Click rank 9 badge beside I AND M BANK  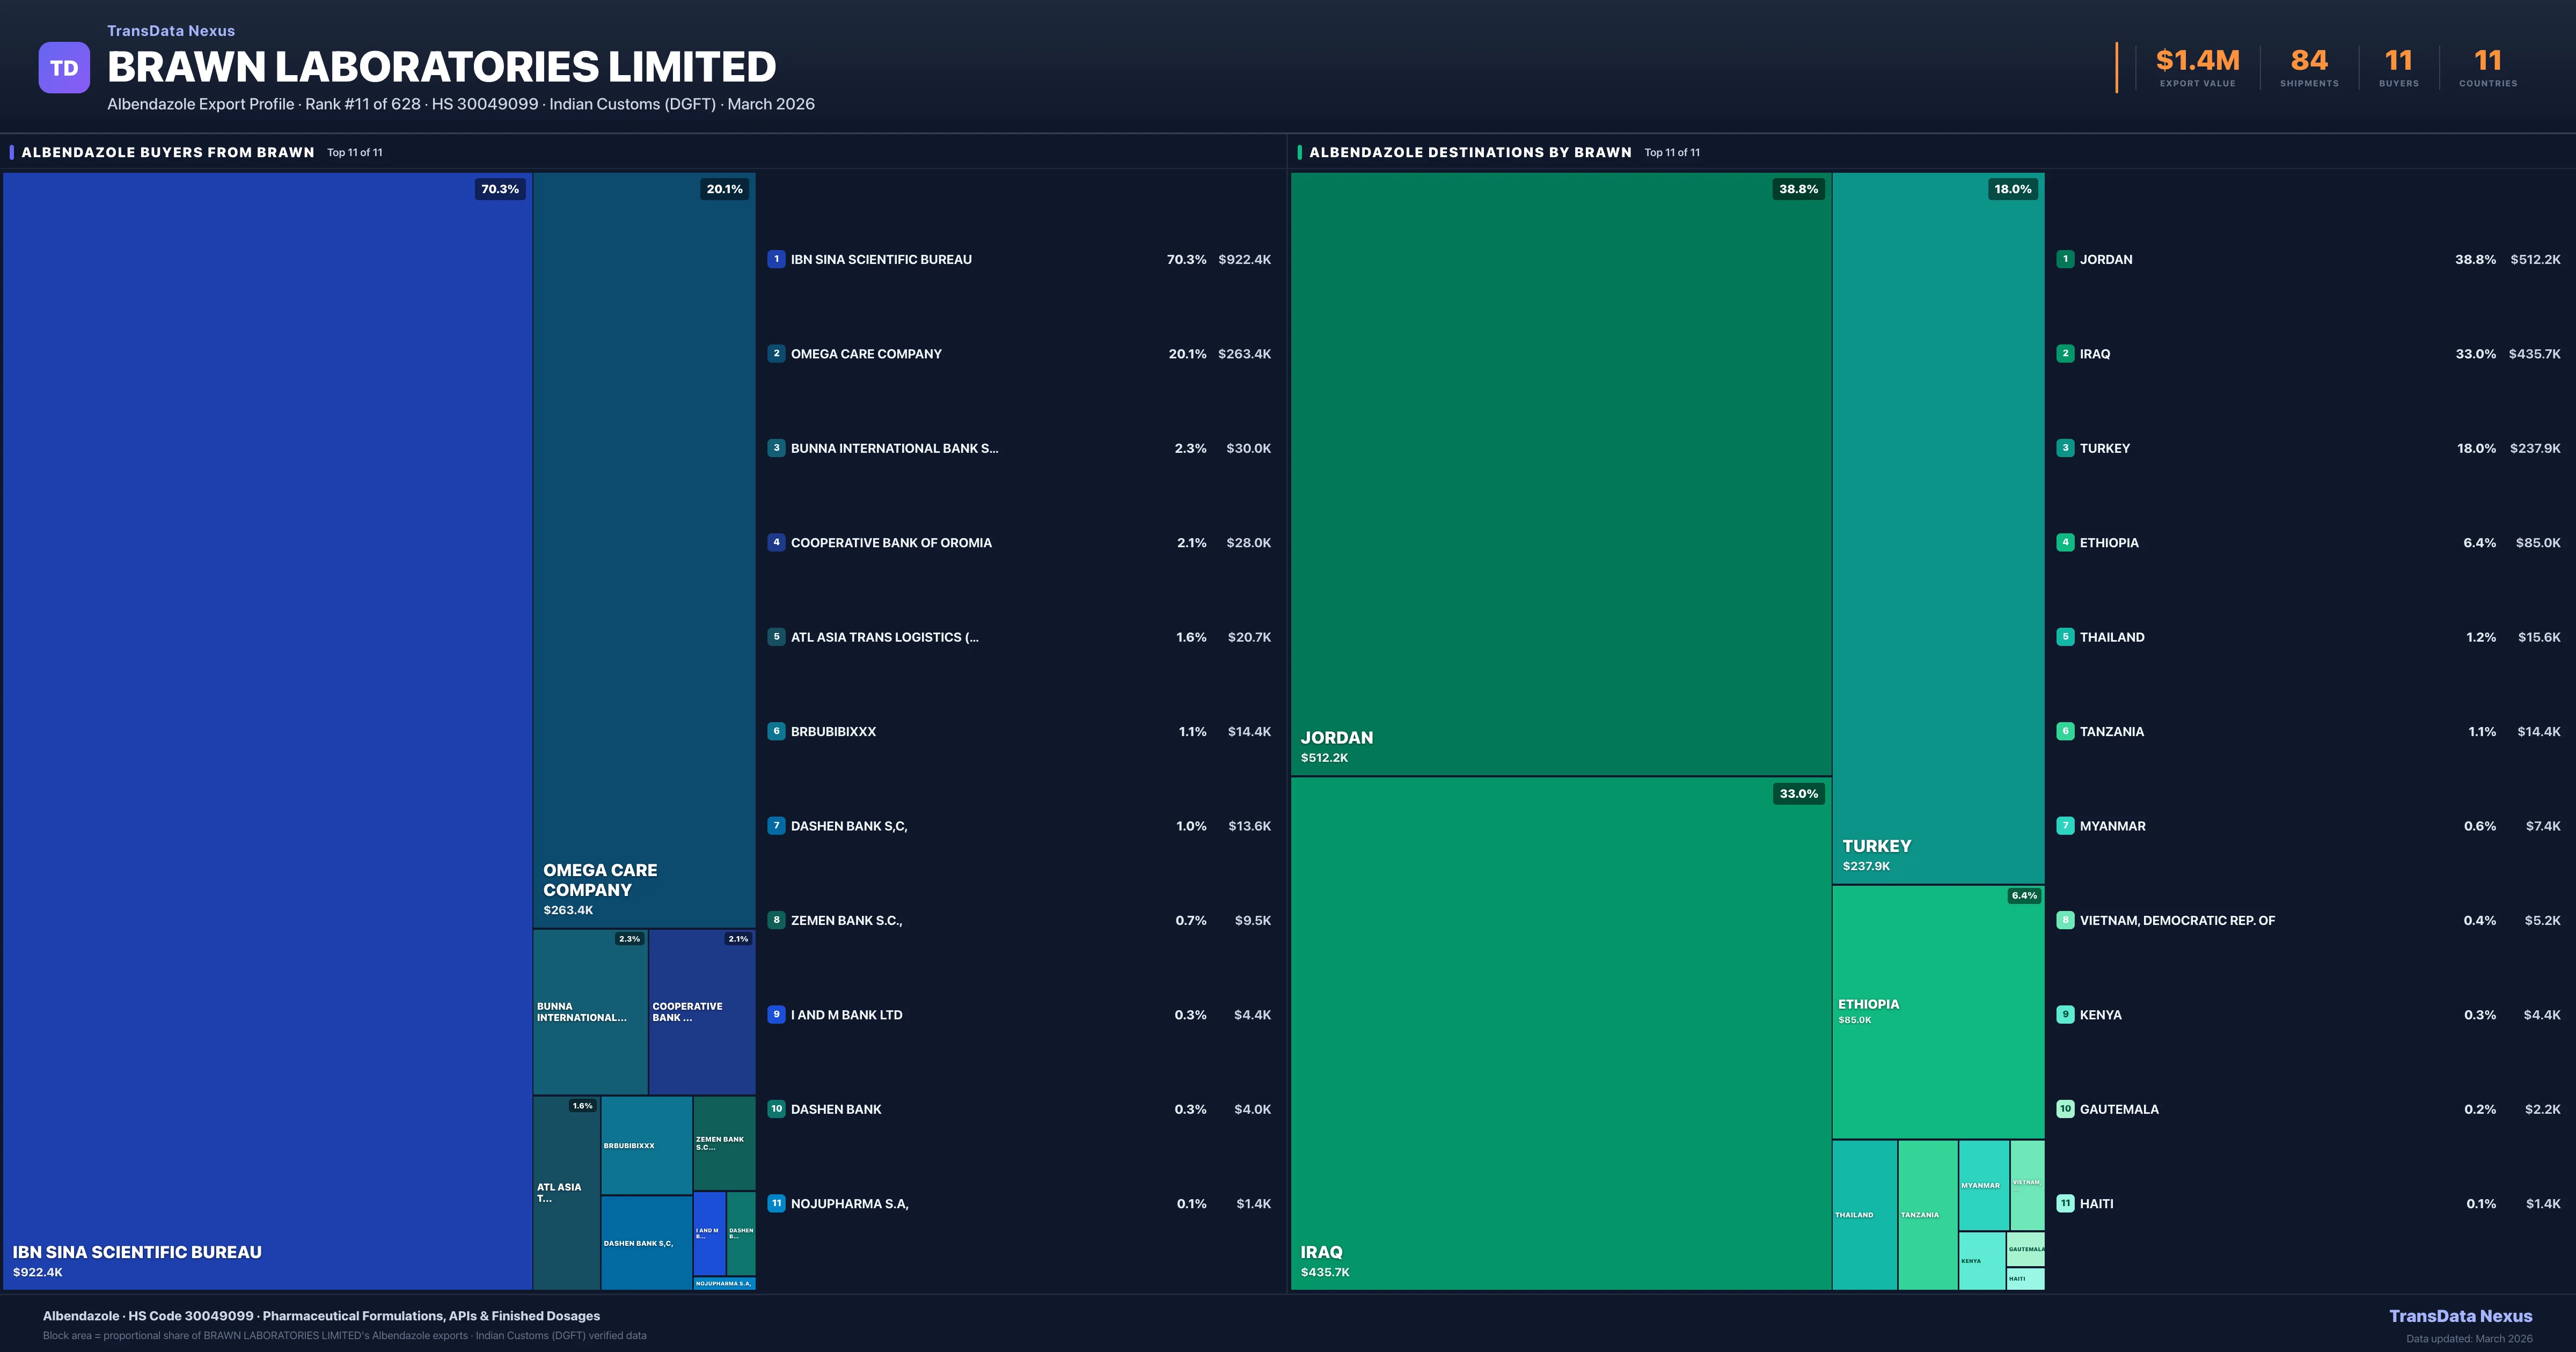pyautogui.click(x=776, y=1014)
